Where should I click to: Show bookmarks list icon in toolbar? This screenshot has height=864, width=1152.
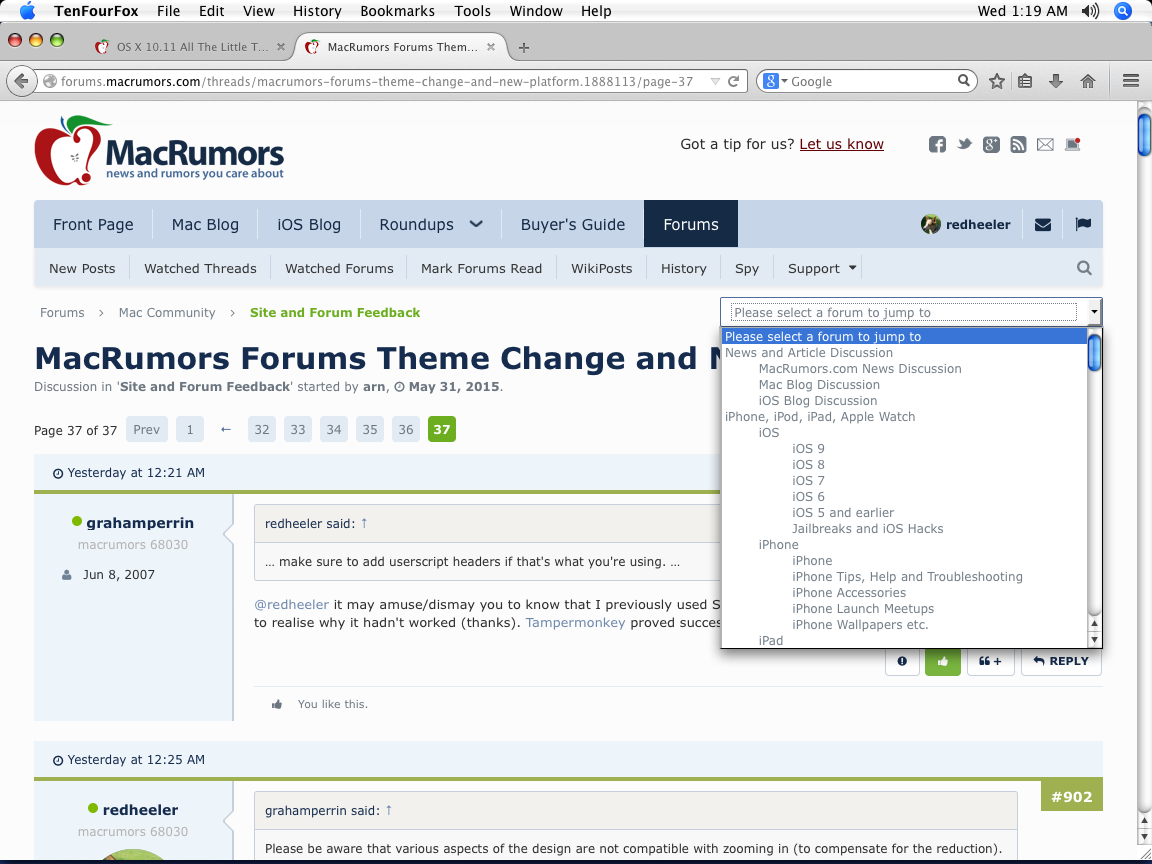(1026, 82)
